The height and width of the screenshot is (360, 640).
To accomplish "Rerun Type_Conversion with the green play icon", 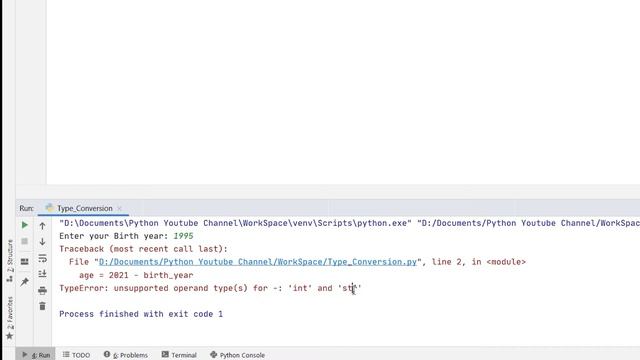I will tap(24, 225).
